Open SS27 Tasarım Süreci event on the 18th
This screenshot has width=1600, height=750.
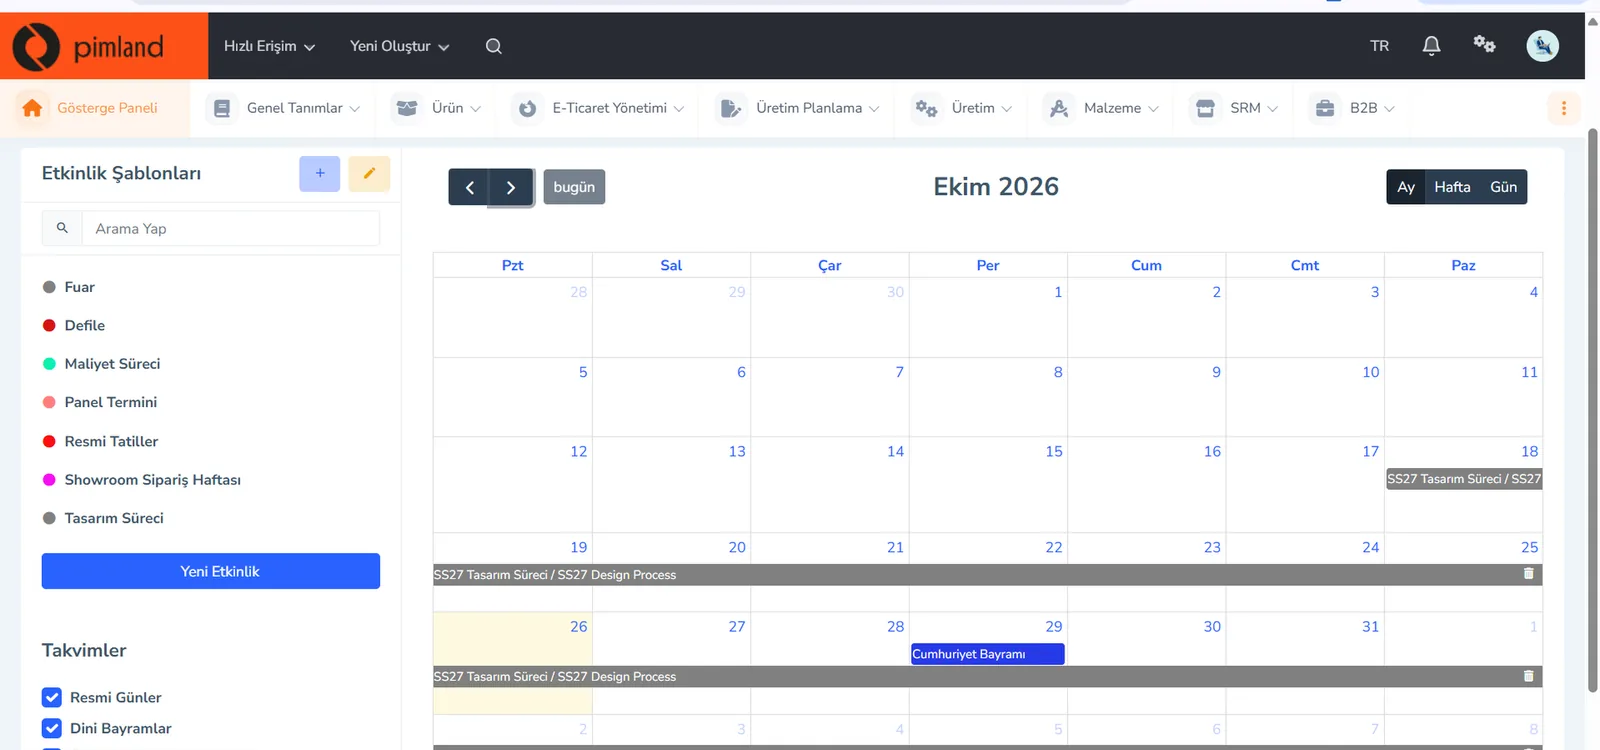(x=1463, y=479)
